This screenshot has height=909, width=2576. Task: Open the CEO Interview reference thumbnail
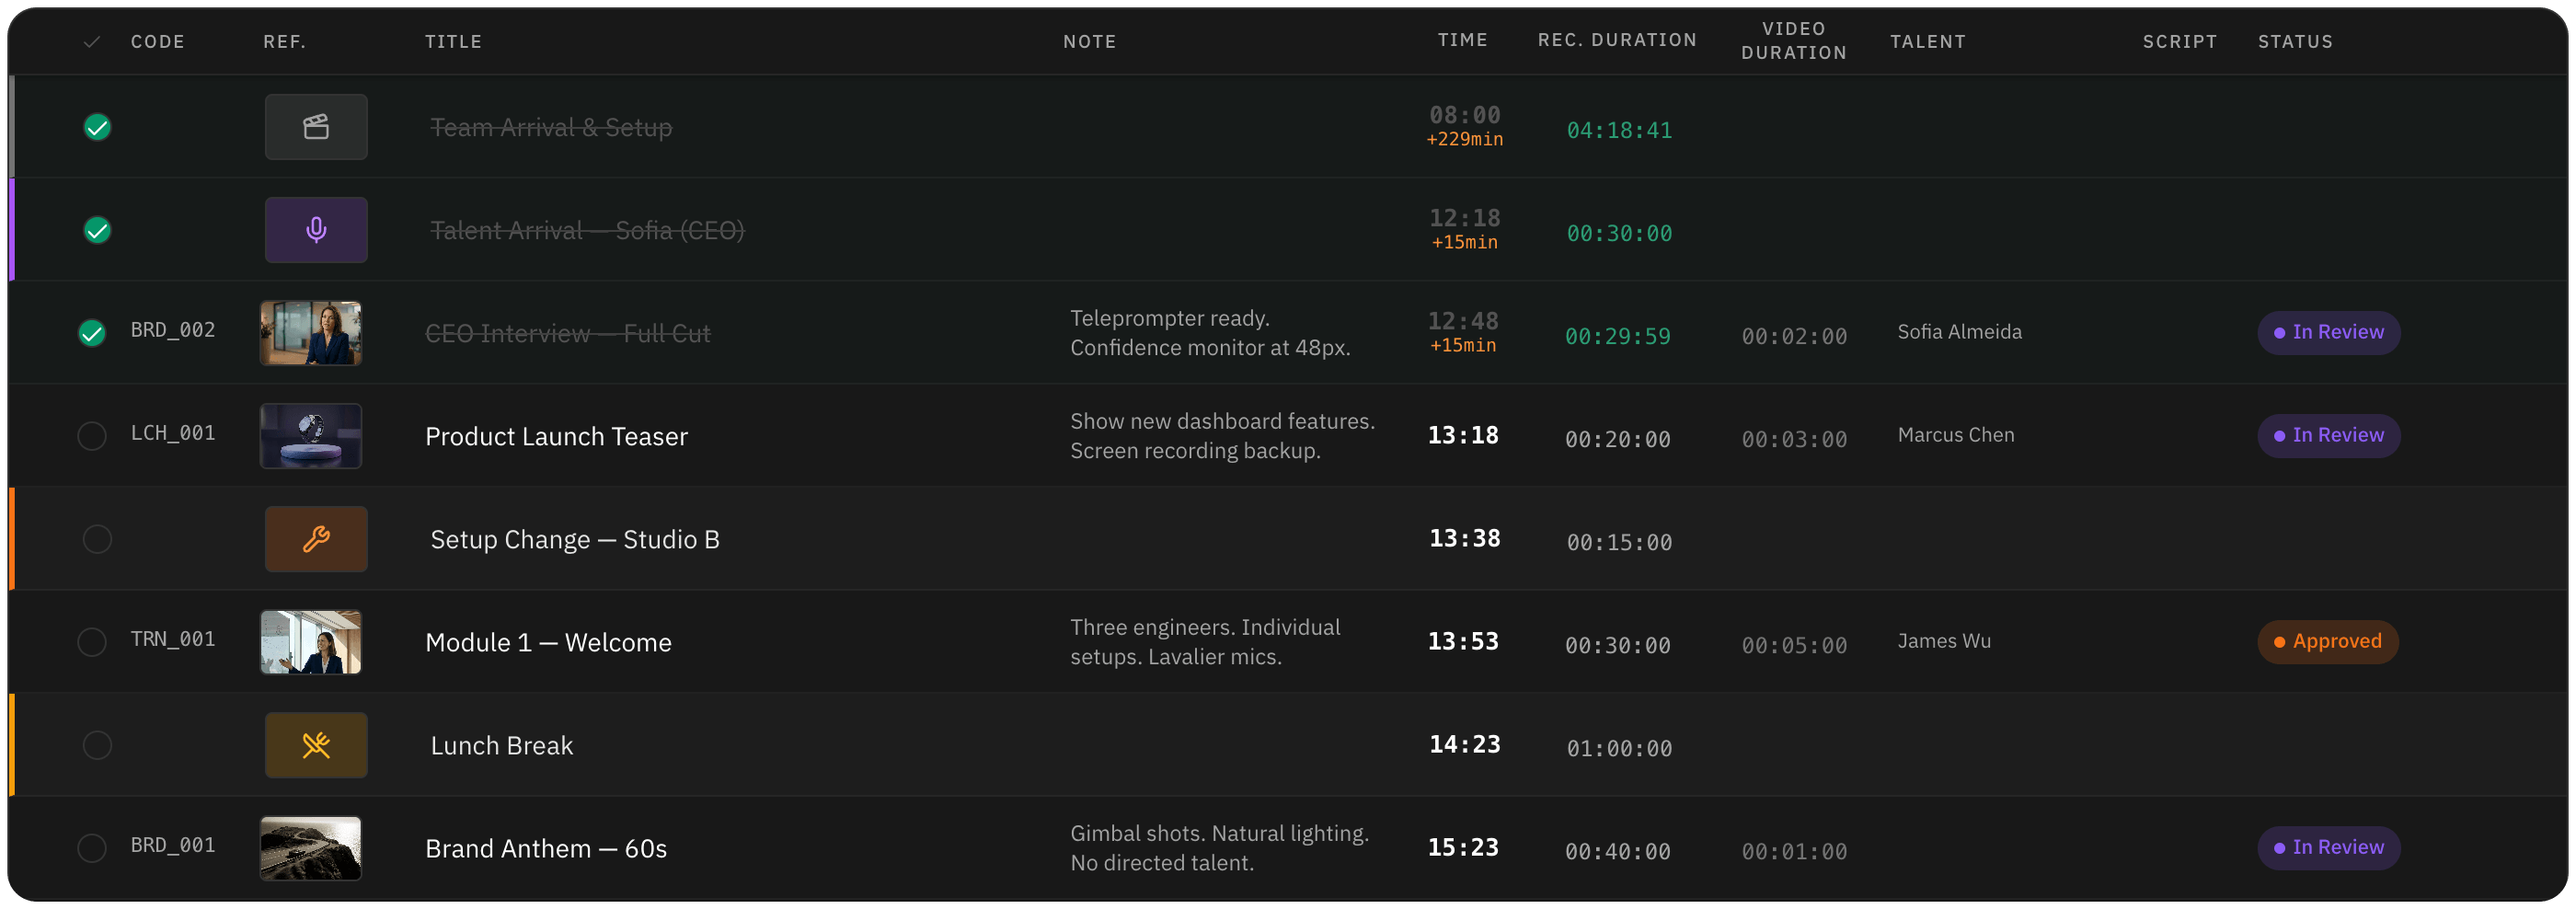coord(311,333)
